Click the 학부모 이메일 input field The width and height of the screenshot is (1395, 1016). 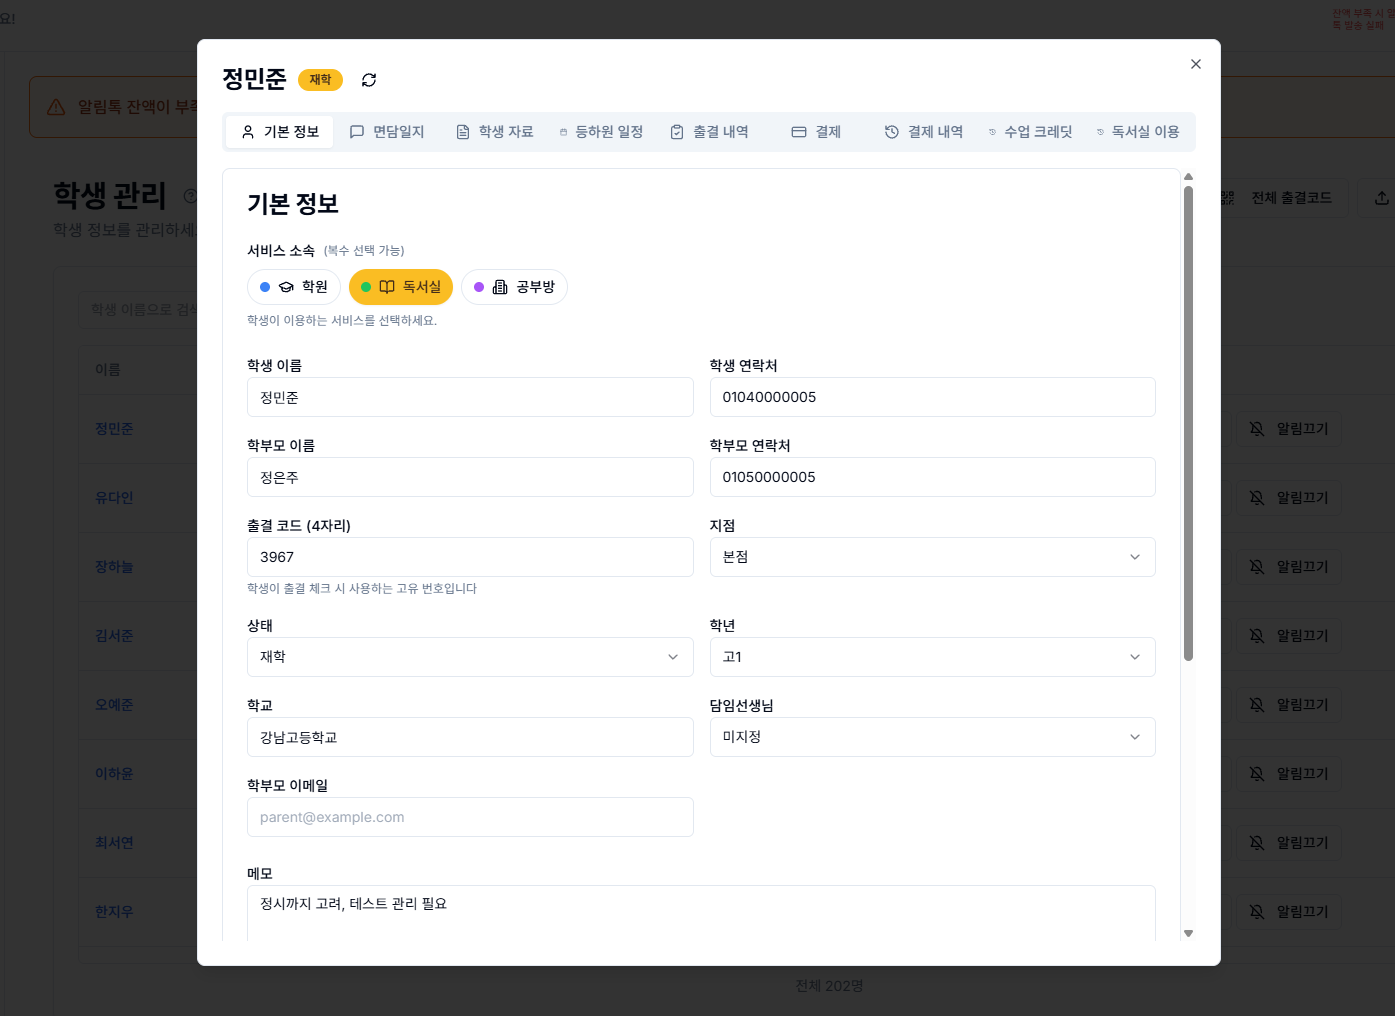click(x=470, y=817)
